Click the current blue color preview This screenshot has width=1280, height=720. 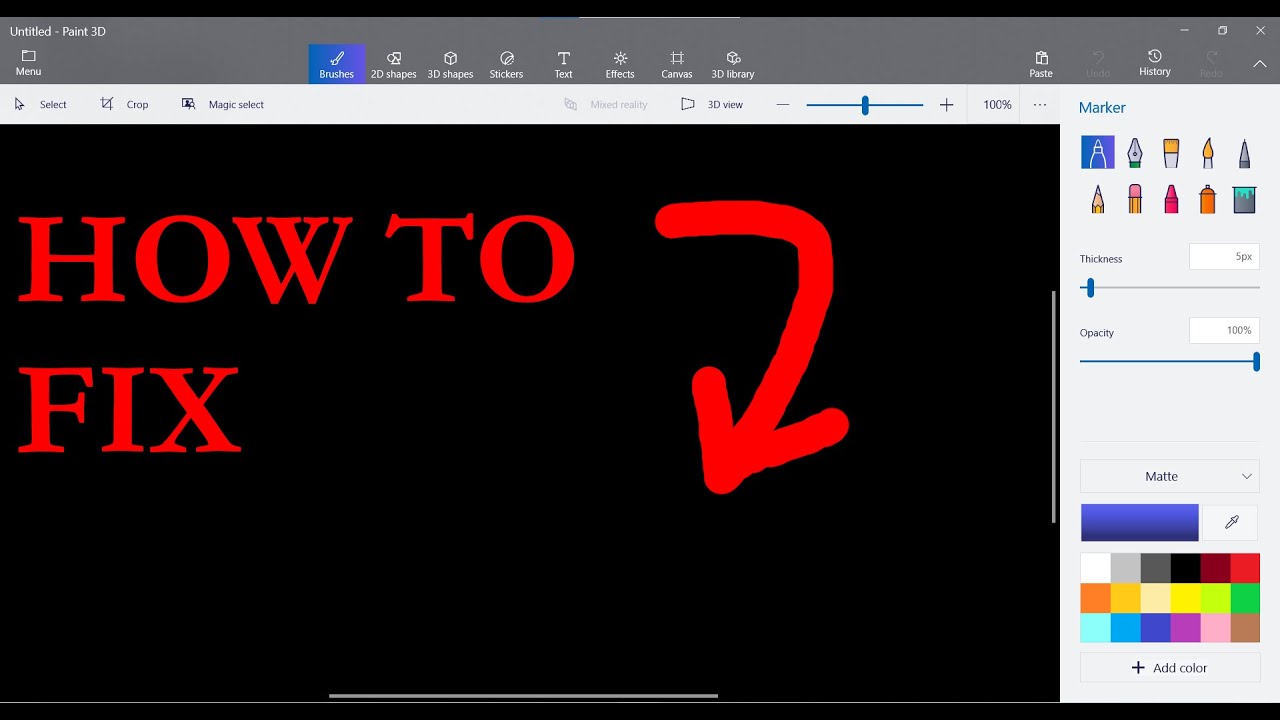point(1139,522)
